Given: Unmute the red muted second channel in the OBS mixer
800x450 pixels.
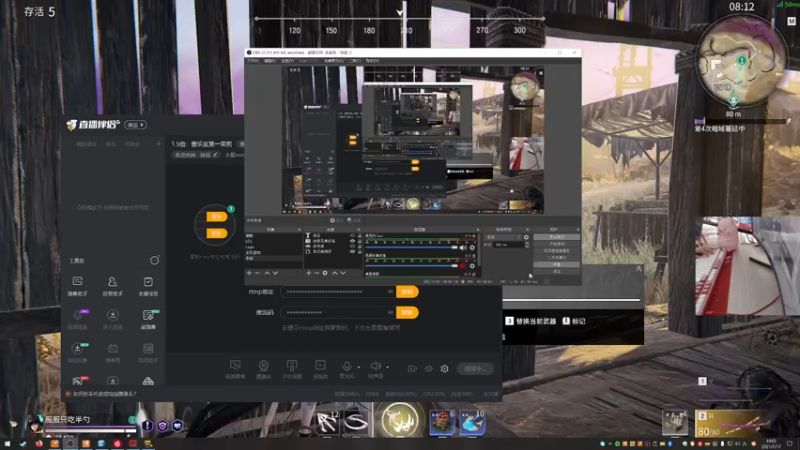Looking at the screenshot, I should tap(463, 266).
